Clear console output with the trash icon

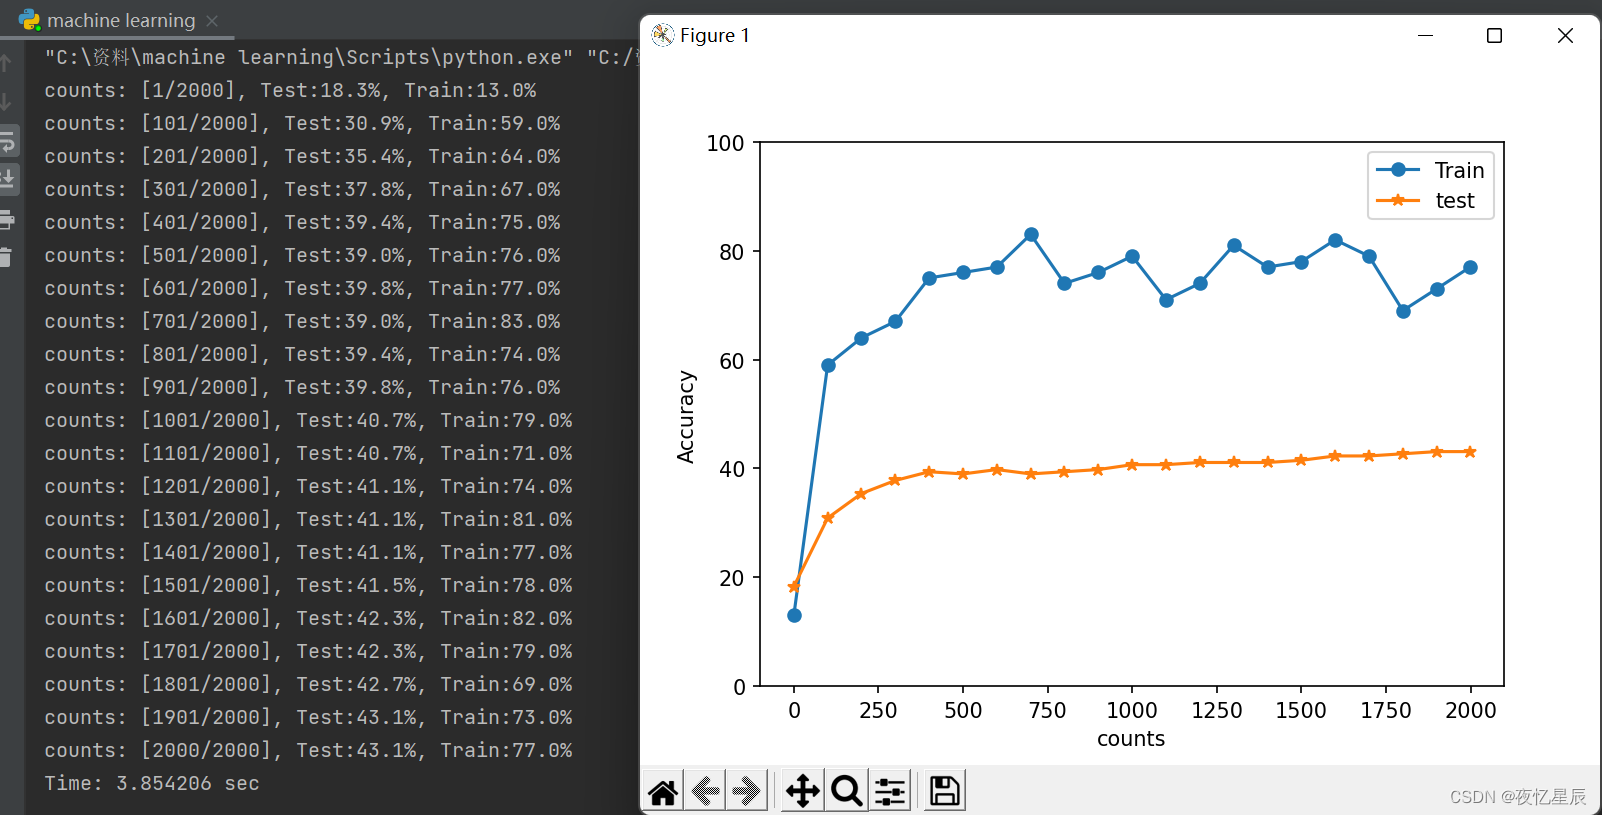(6, 257)
